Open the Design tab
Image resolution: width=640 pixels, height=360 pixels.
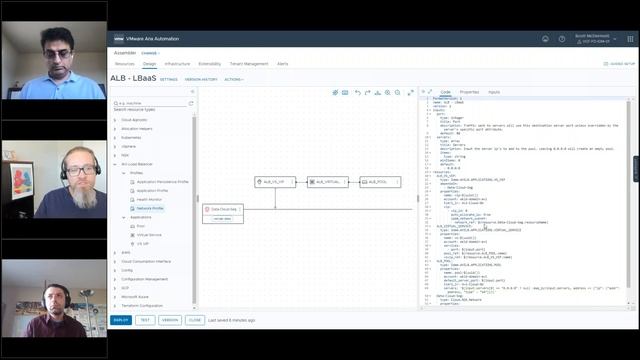149,64
